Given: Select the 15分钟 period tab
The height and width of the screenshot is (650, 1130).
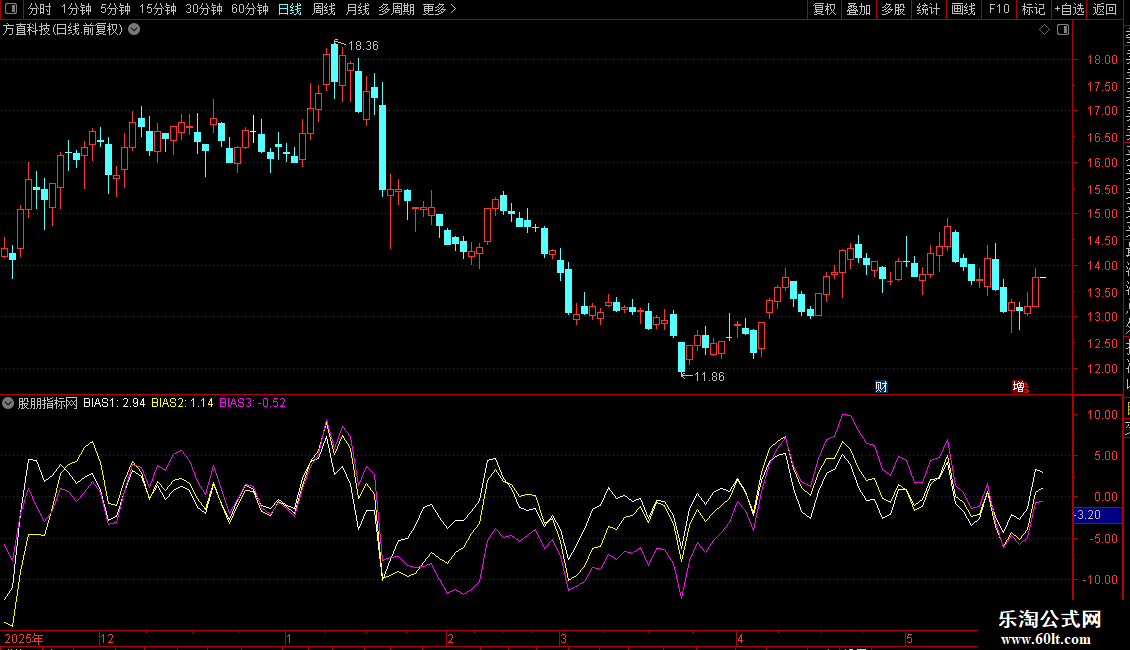Looking at the screenshot, I should [x=158, y=9].
